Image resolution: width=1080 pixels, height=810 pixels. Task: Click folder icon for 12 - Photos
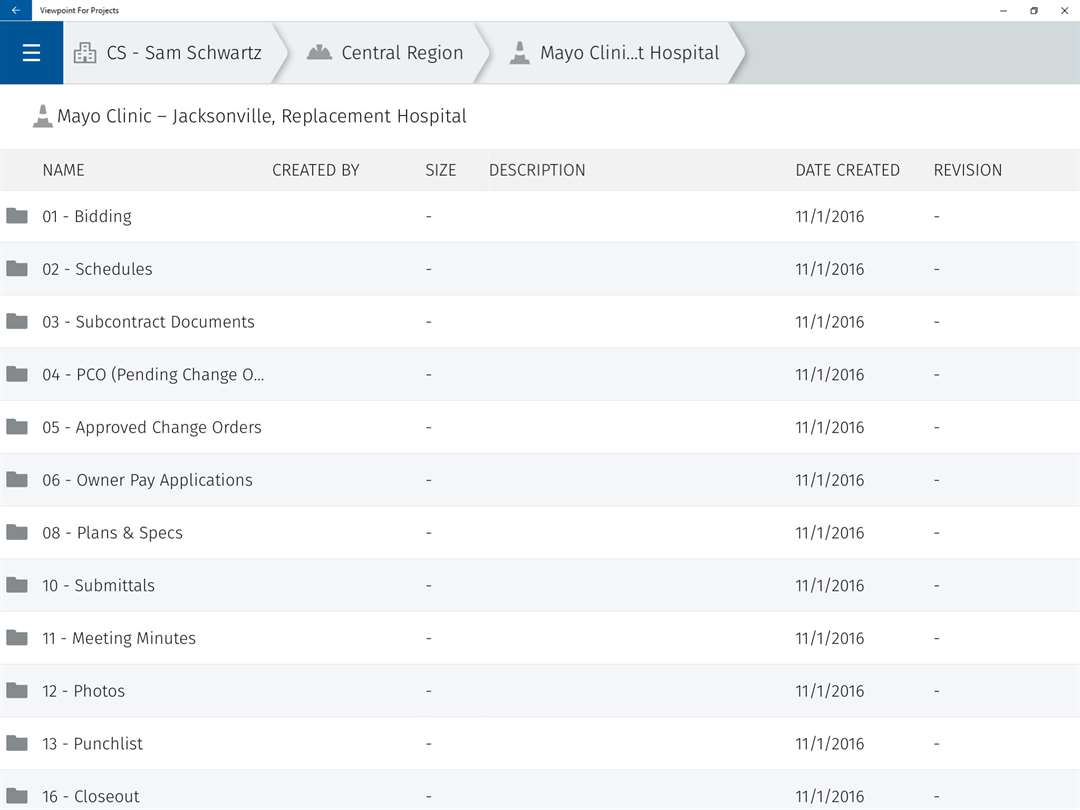click(x=17, y=690)
